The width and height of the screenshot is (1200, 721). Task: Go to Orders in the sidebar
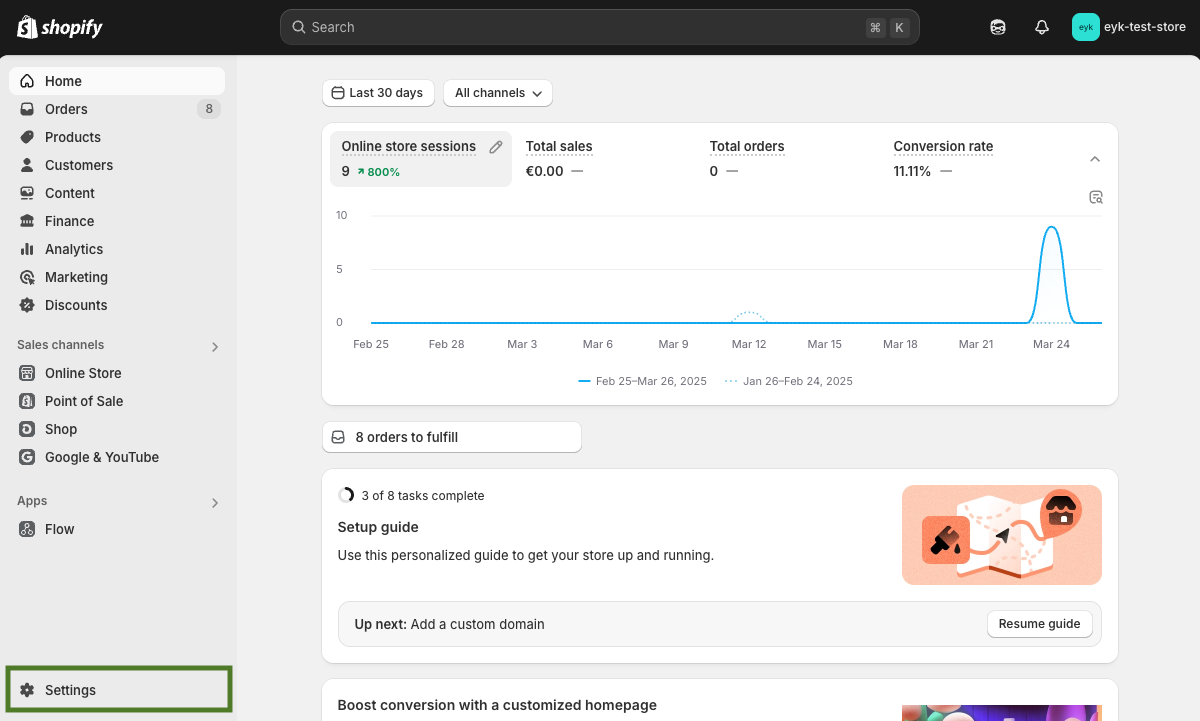(x=117, y=109)
